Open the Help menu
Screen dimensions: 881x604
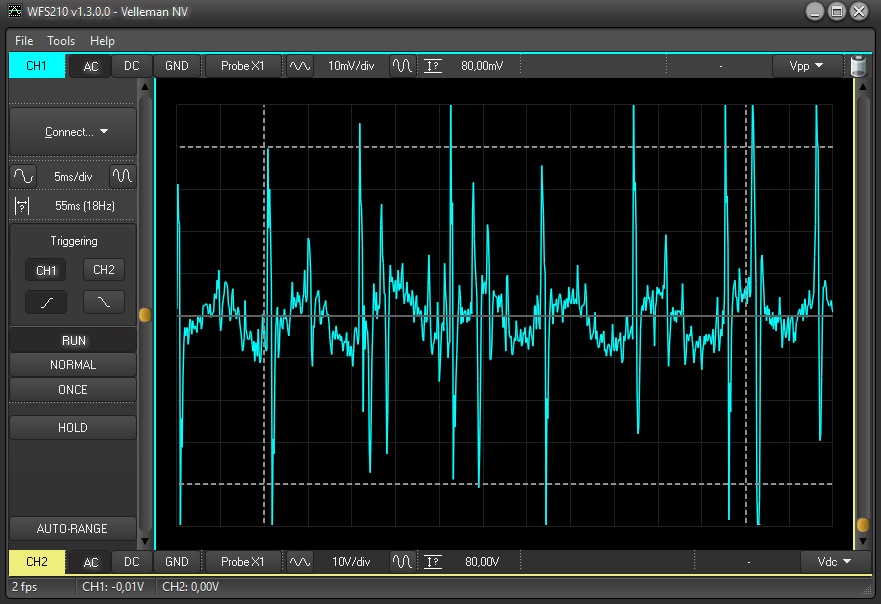point(102,40)
